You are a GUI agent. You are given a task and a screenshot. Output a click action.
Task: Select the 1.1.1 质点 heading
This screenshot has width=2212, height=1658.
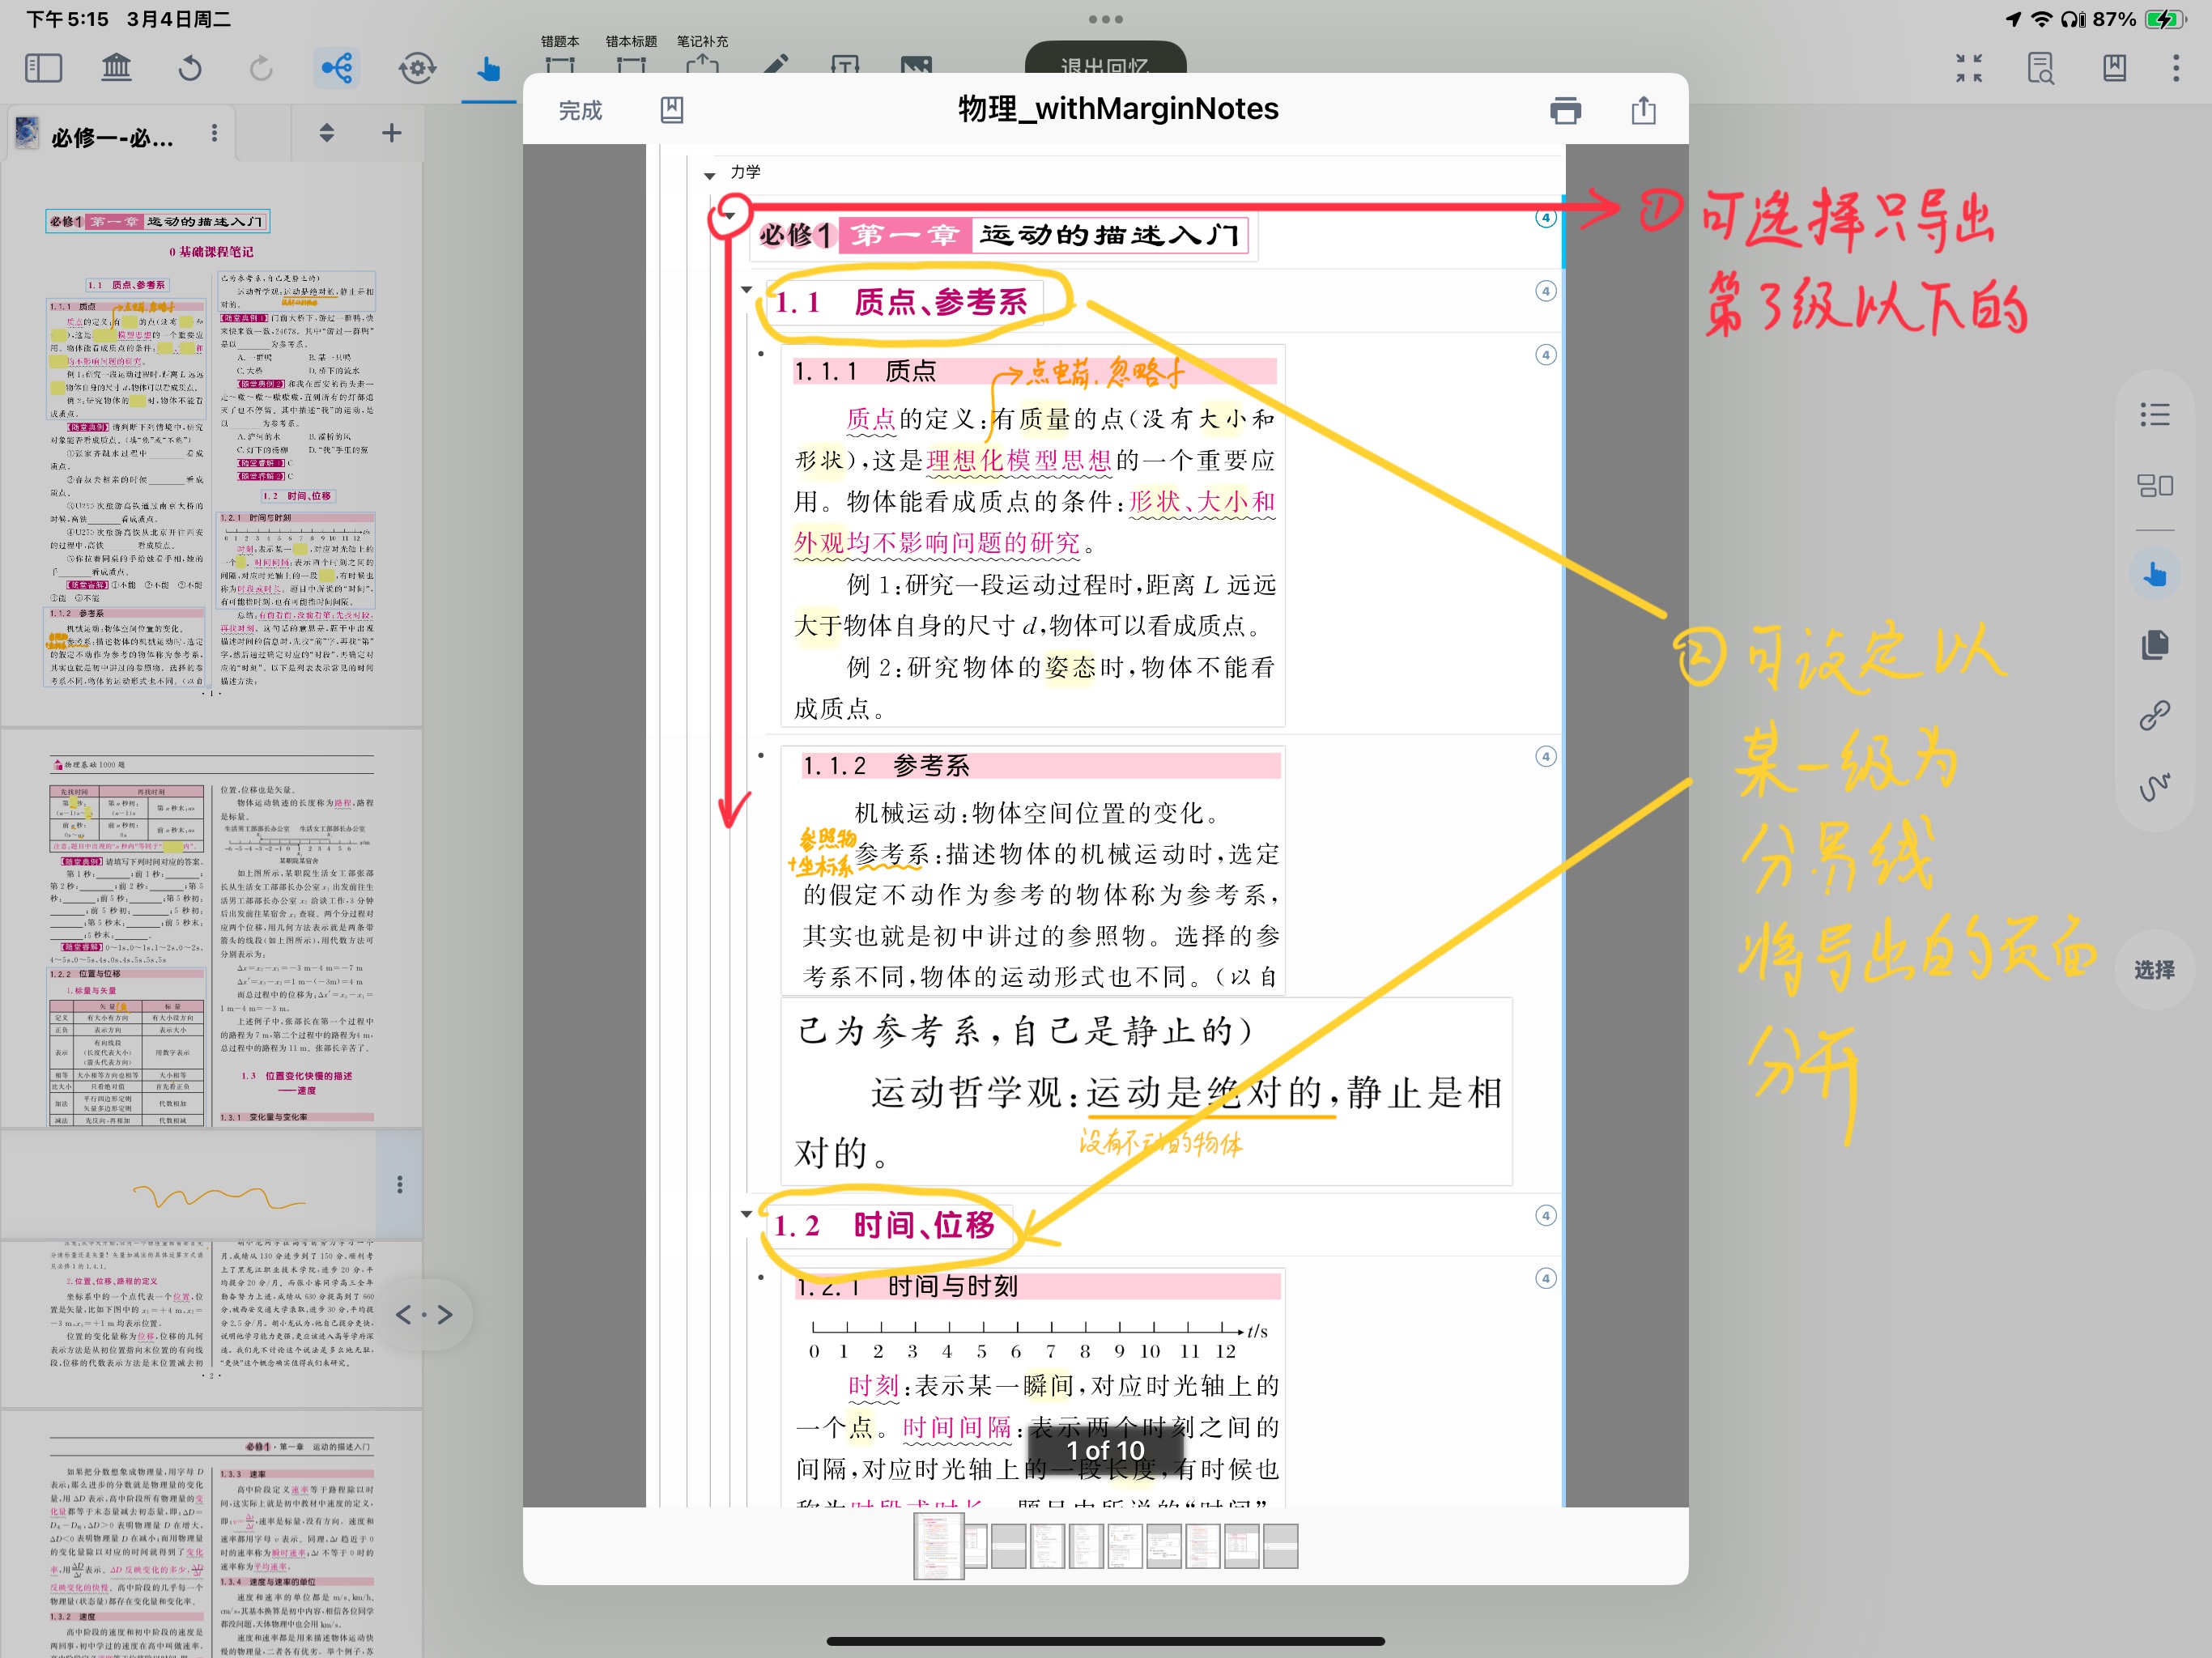click(x=866, y=372)
